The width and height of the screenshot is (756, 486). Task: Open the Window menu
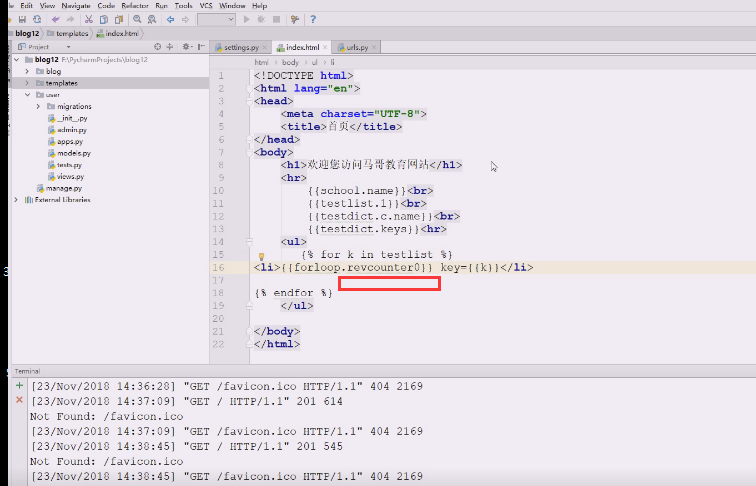click(x=232, y=6)
